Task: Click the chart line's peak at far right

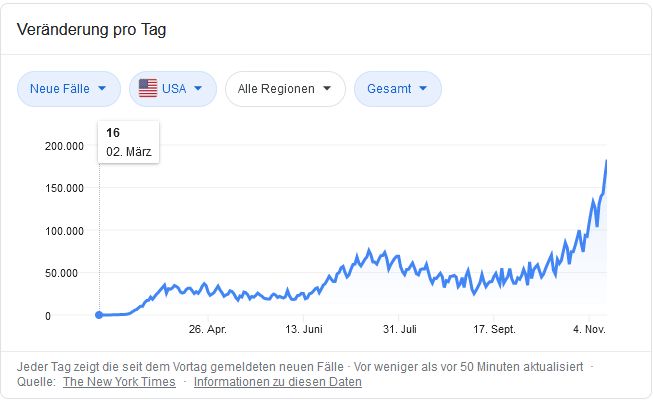Action: [x=606, y=161]
